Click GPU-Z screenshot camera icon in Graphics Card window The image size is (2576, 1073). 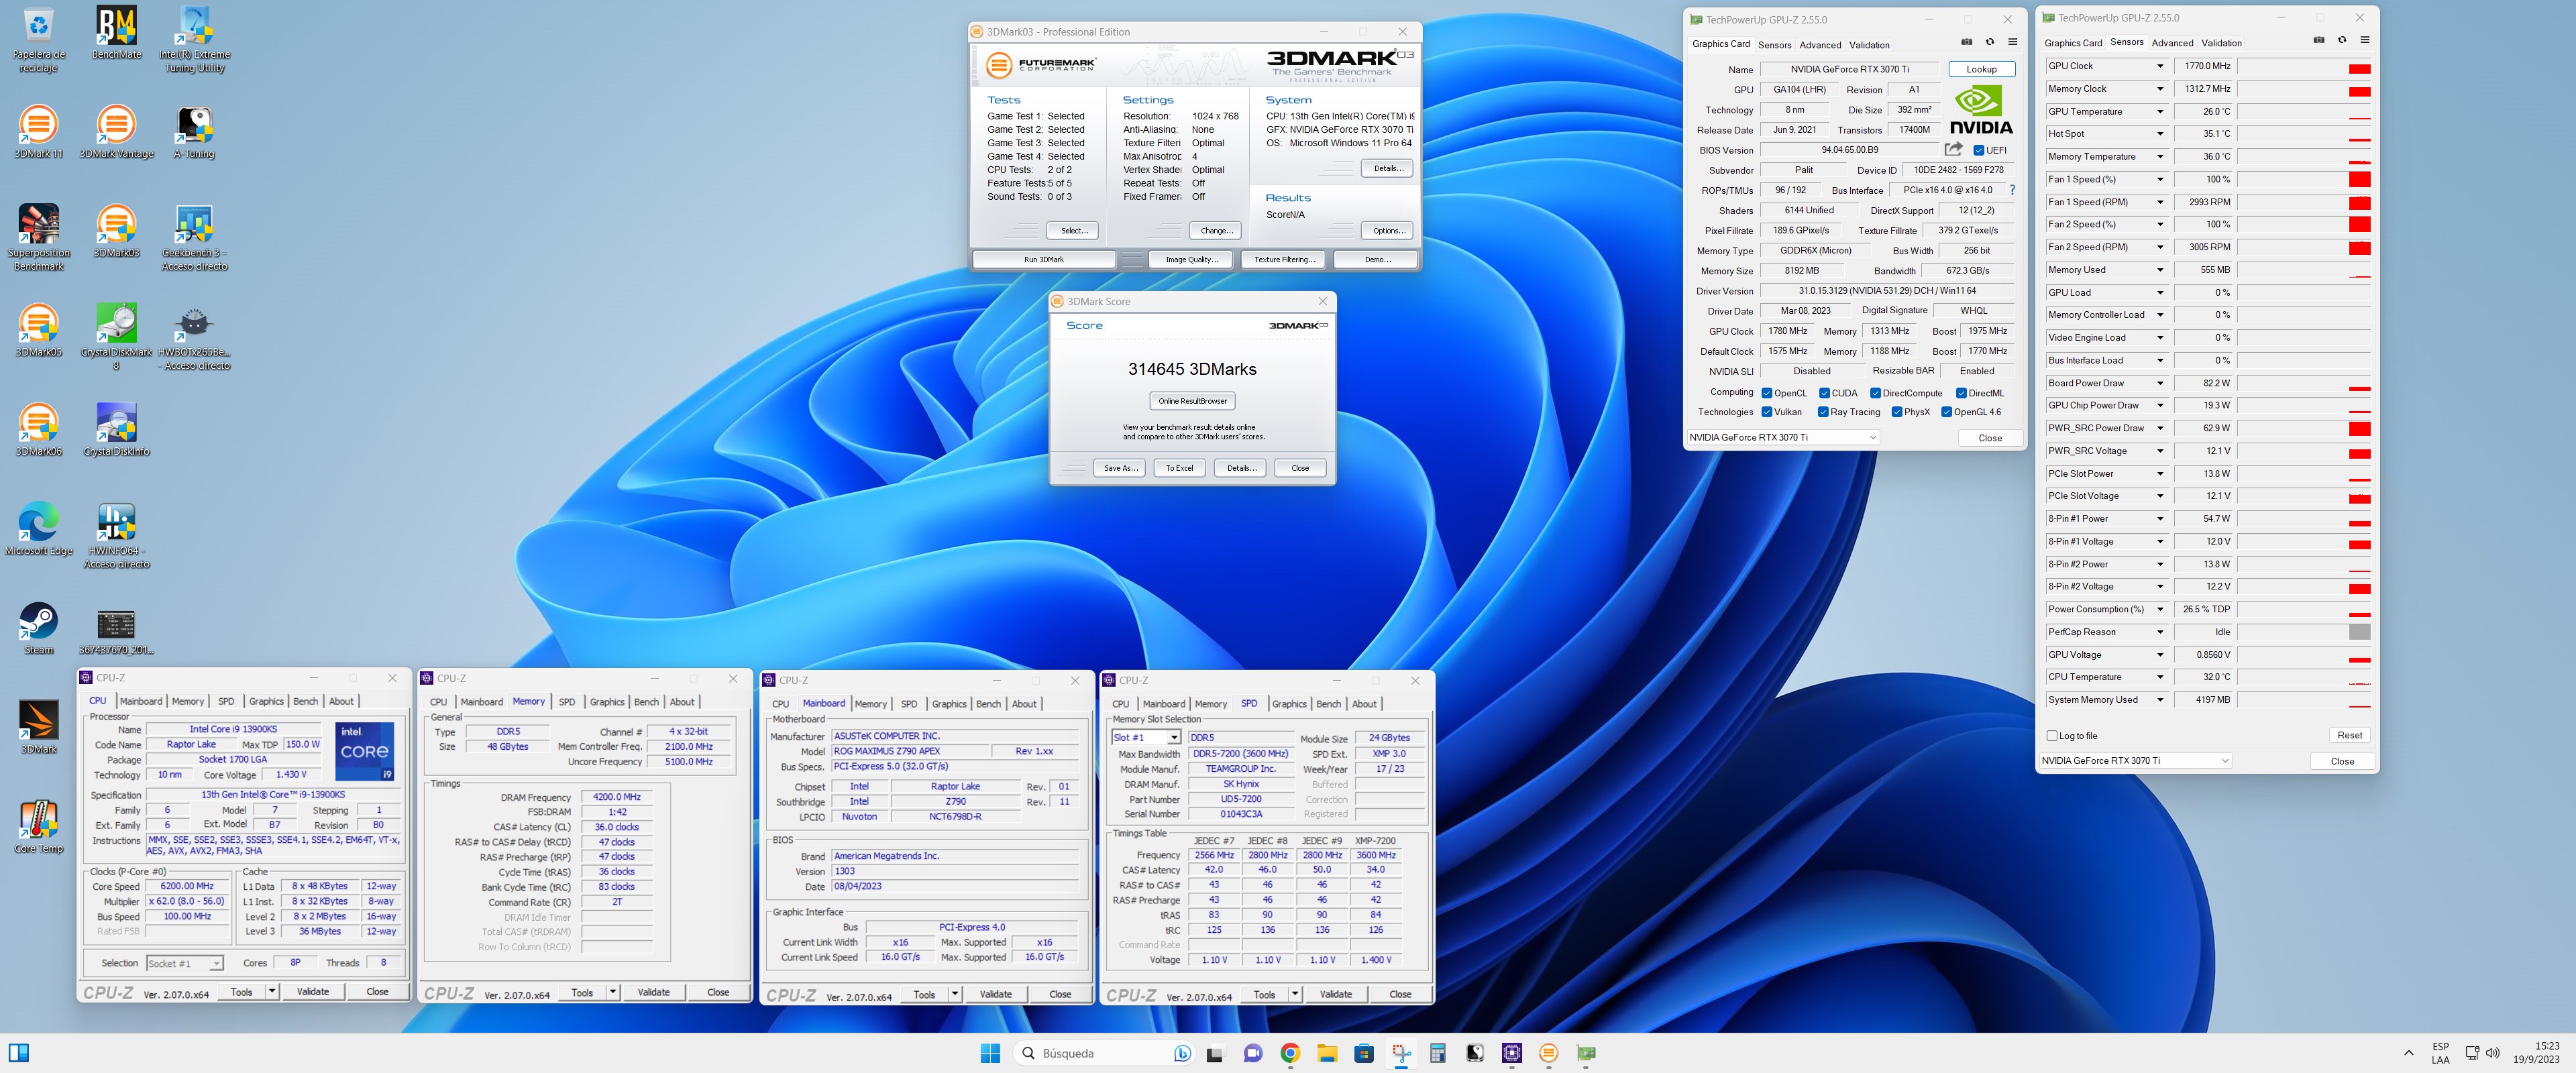click(1966, 42)
